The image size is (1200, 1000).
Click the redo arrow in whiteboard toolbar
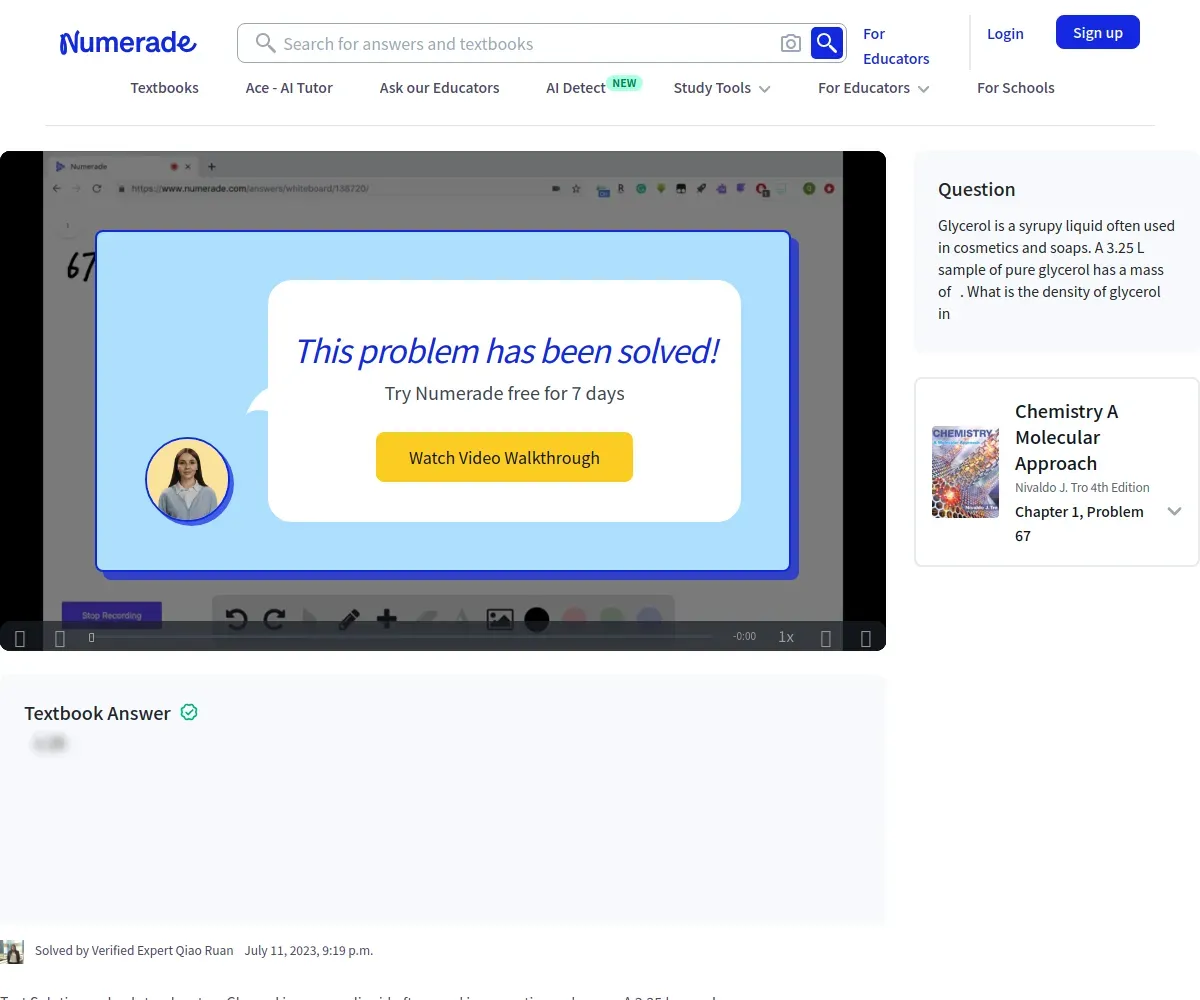click(274, 619)
